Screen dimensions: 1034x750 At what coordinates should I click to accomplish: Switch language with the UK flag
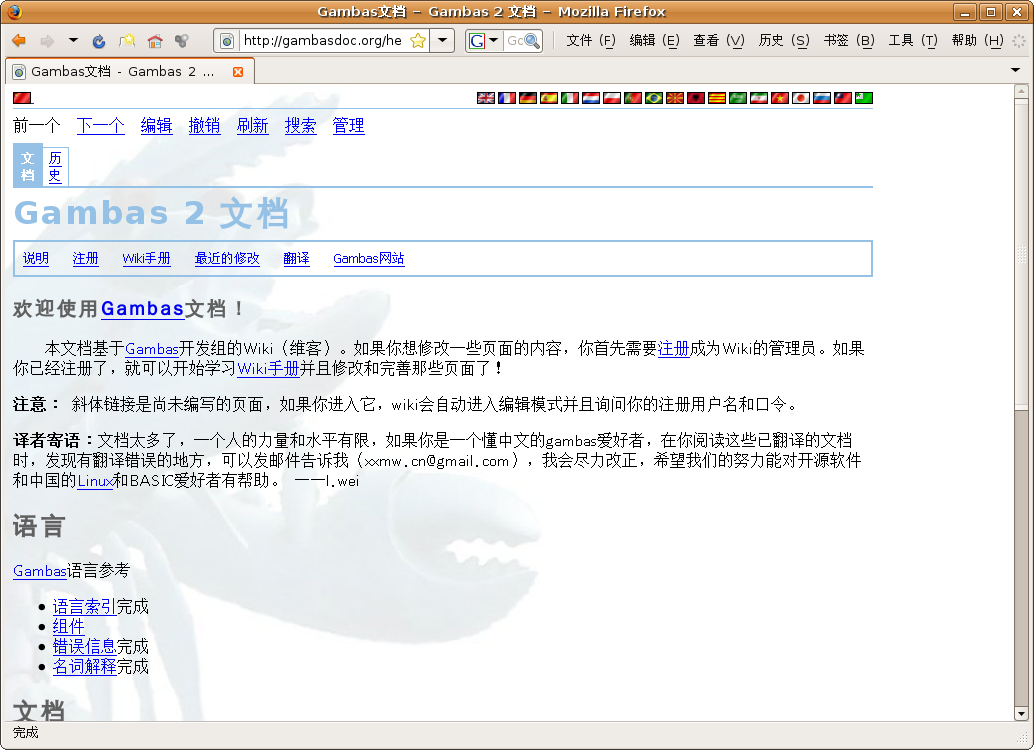[x=485, y=98]
